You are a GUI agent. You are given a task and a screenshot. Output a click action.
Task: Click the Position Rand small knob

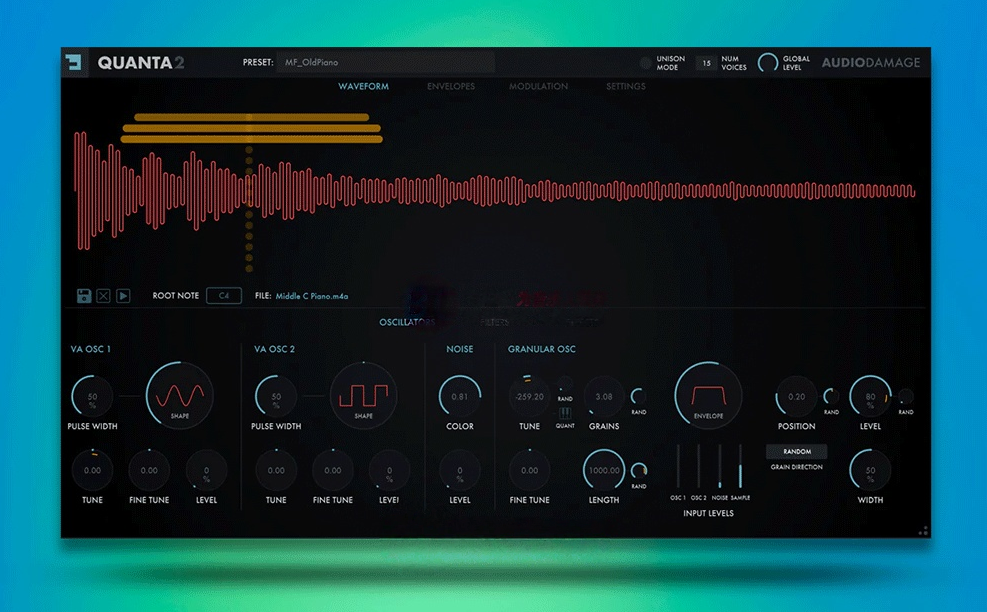(x=832, y=396)
